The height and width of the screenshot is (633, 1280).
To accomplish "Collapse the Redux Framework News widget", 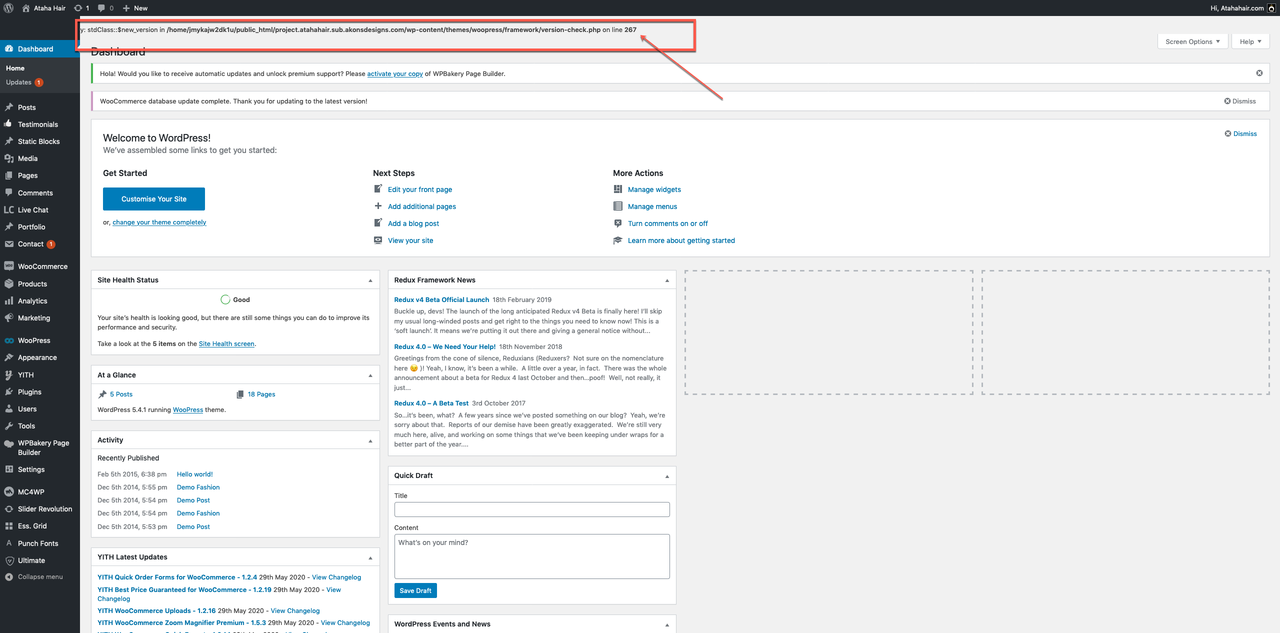I will coord(667,280).
